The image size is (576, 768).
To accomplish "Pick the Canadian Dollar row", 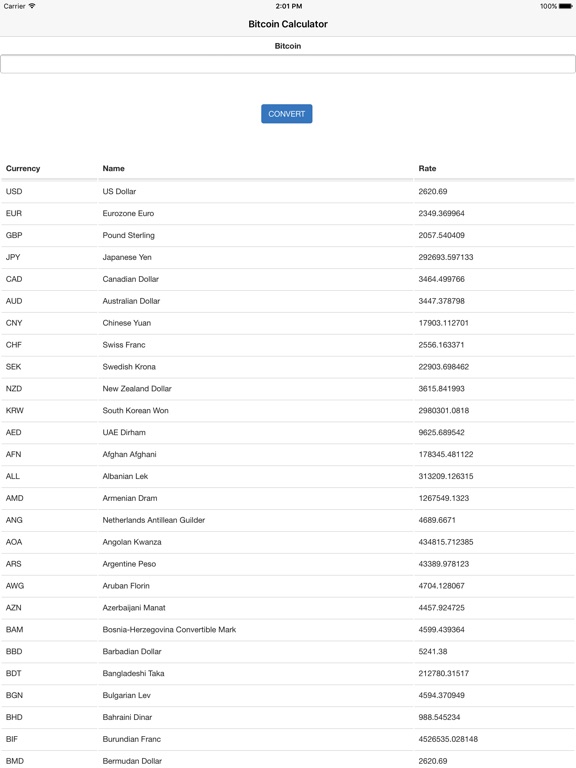I will [x=288, y=279].
